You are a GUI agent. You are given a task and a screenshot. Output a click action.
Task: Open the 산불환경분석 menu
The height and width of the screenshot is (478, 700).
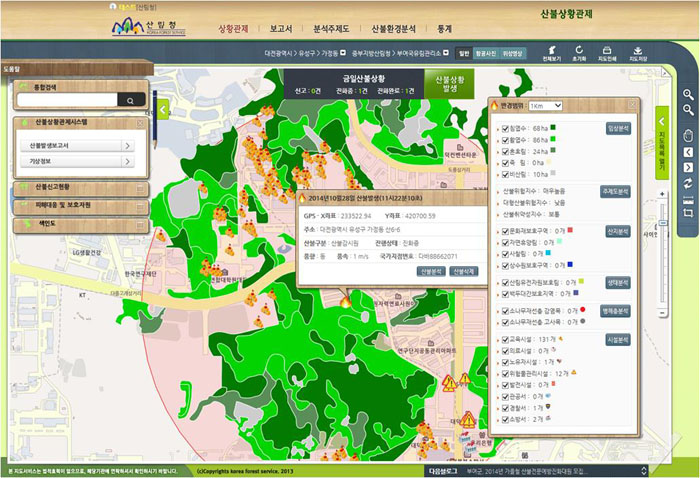pyautogui.click(x=394, y=30)
